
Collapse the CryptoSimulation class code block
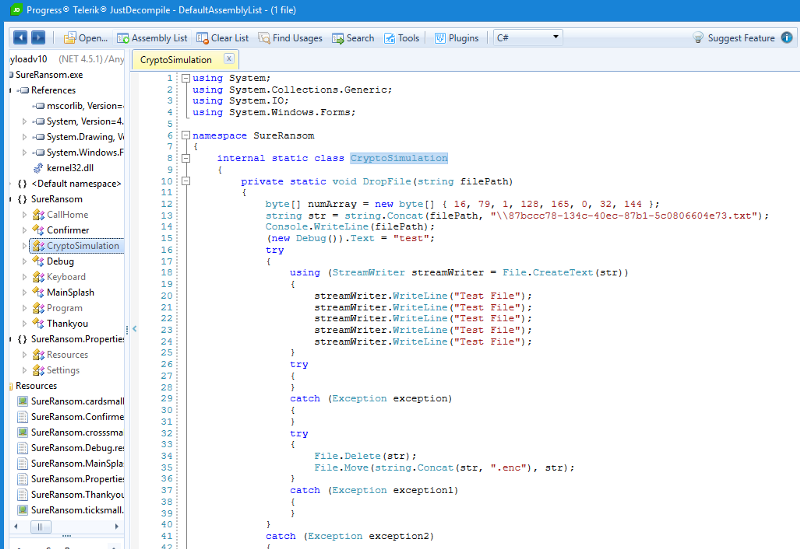[186, 158]
